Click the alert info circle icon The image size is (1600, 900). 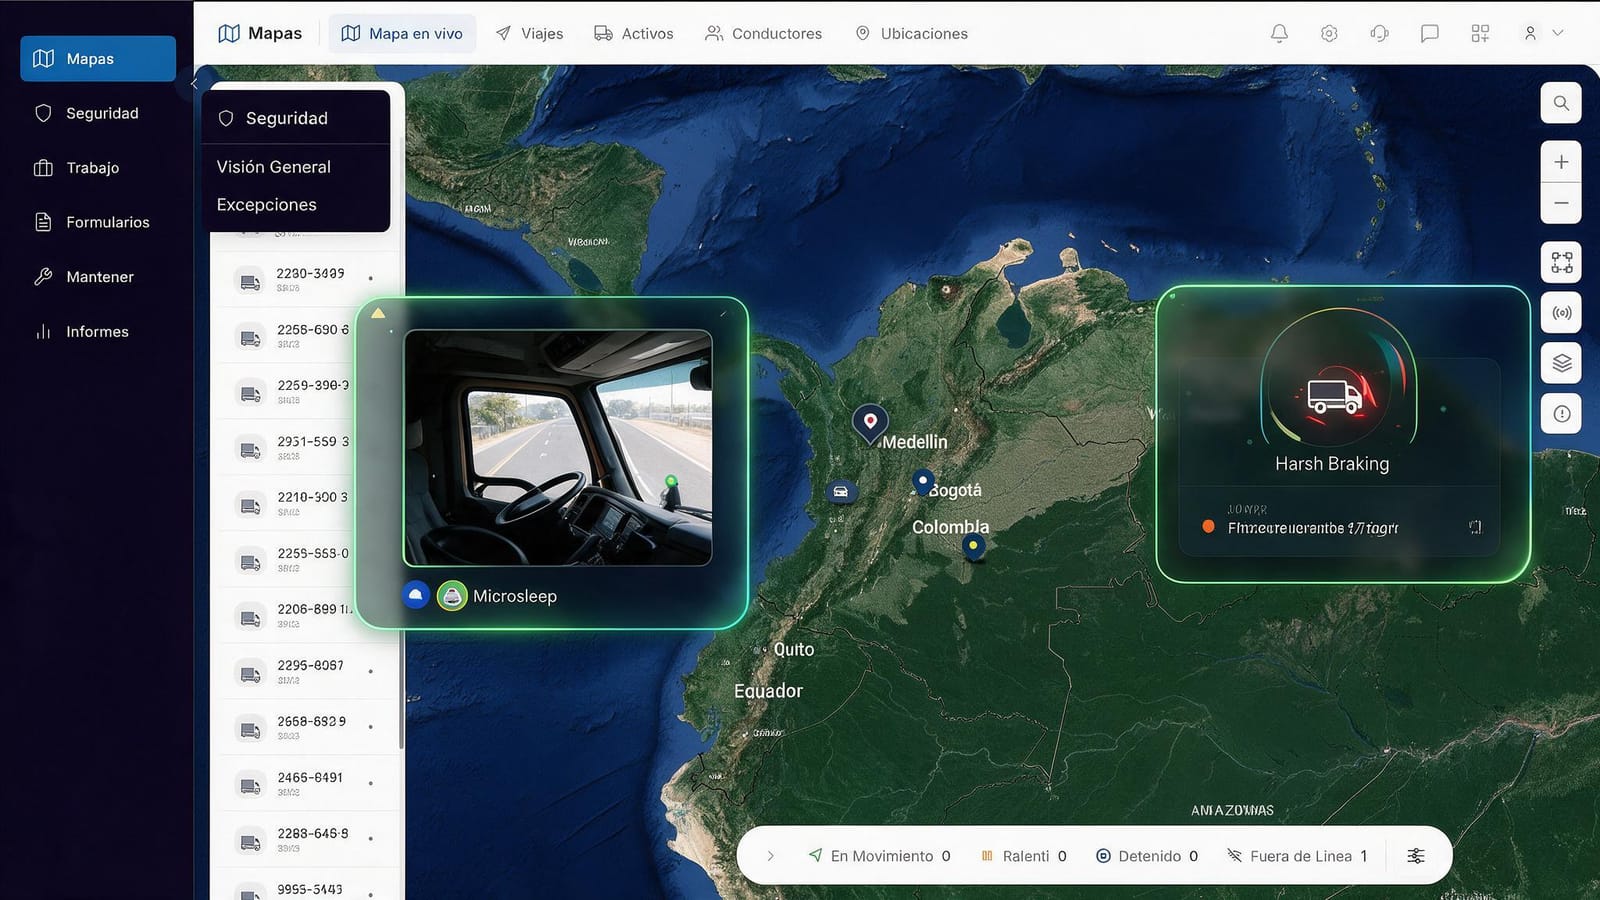1561,414
